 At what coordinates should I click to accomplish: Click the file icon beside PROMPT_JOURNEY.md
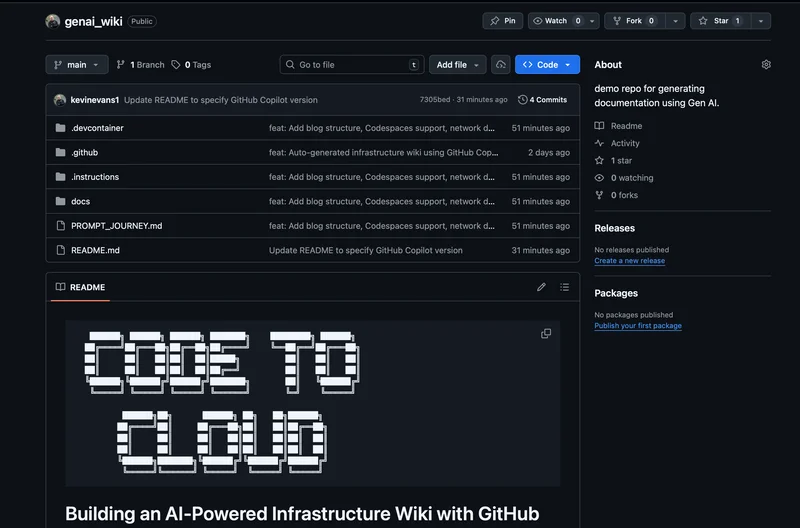point(60,225)
